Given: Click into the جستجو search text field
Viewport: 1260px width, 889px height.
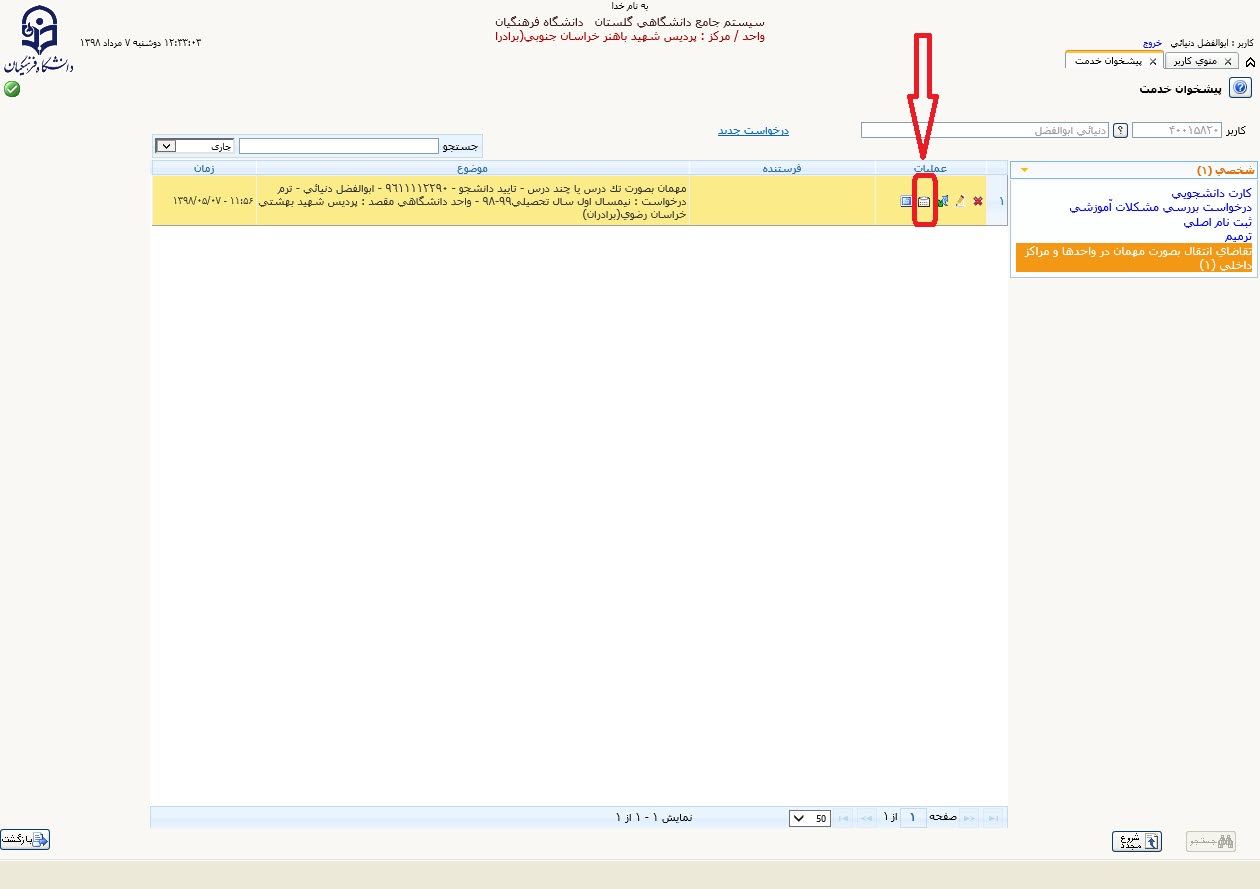Looking at the screenshot, I should [x=339, y=146].
